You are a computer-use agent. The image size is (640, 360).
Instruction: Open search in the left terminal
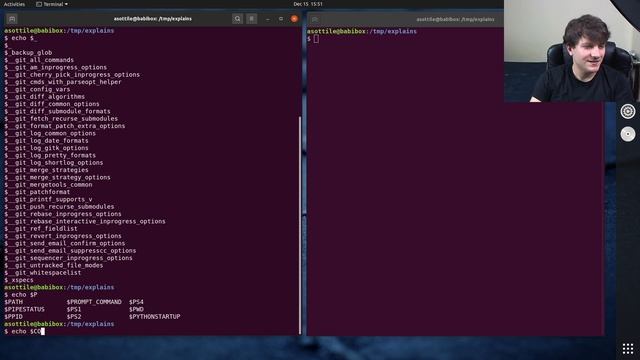(237, 19)
